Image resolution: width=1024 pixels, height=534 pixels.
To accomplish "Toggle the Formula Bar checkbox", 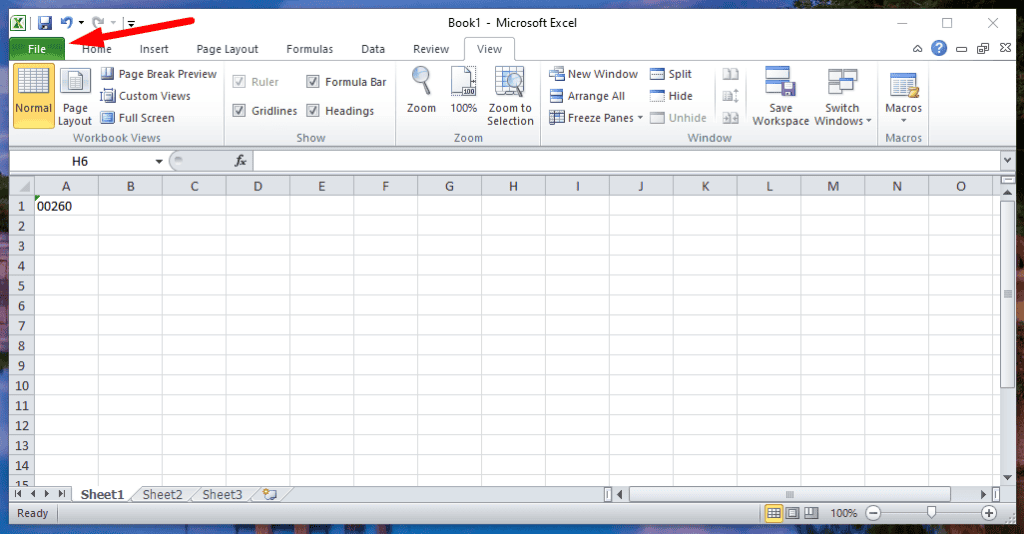I will (x=313, y=82).
